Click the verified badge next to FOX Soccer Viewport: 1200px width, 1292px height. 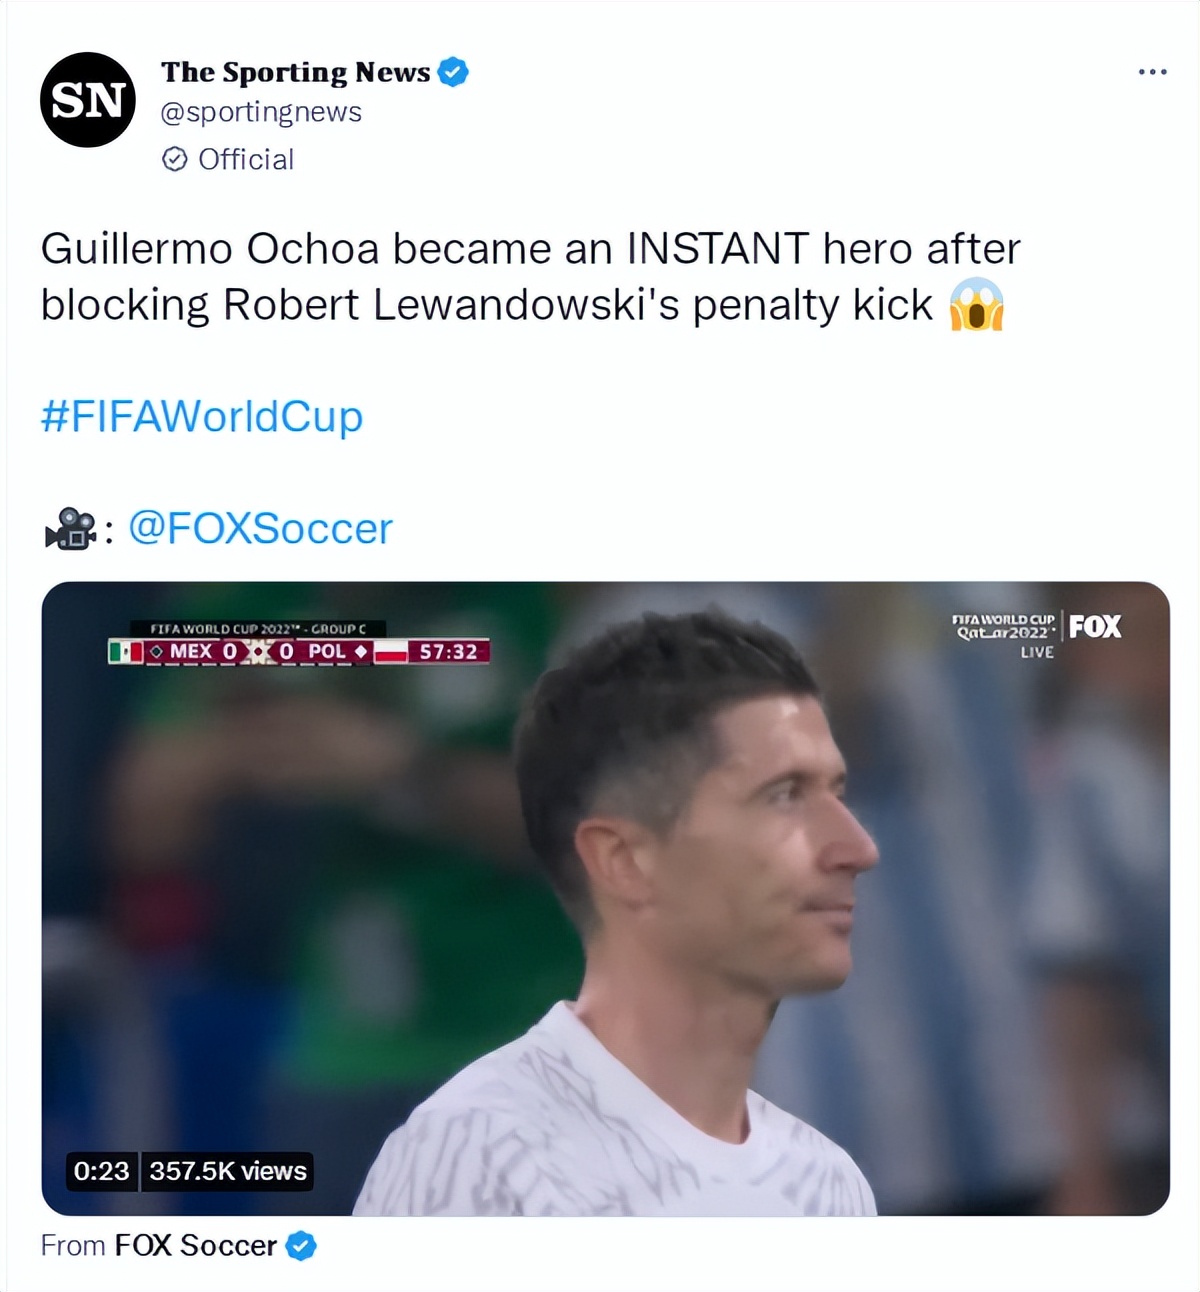301,1246
